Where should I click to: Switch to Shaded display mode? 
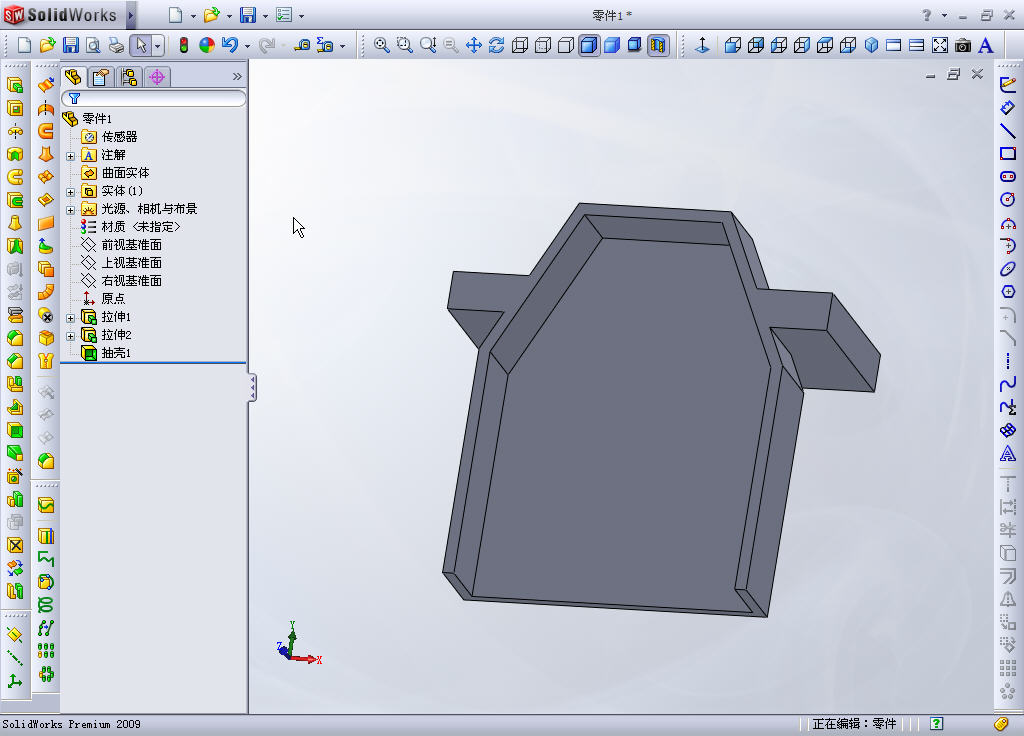tap(612, 45)
